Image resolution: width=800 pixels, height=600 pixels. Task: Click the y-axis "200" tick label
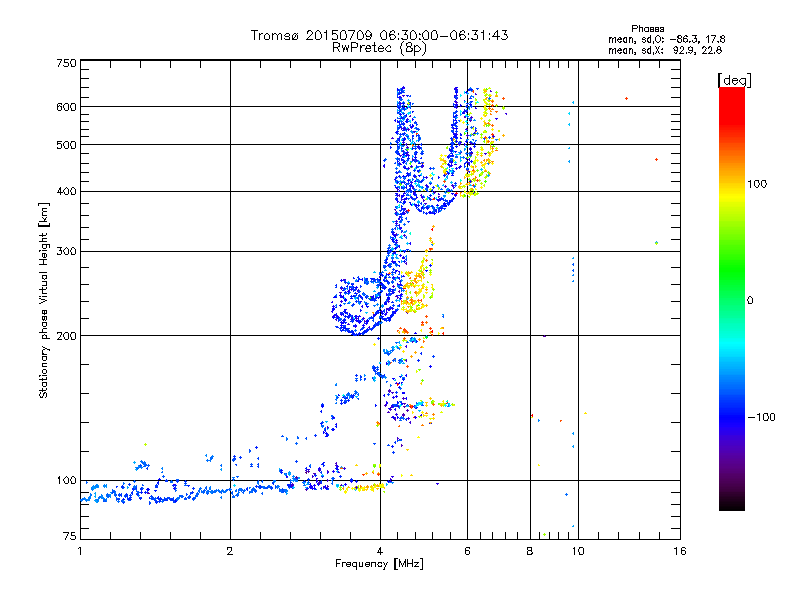tap(66, 336)
